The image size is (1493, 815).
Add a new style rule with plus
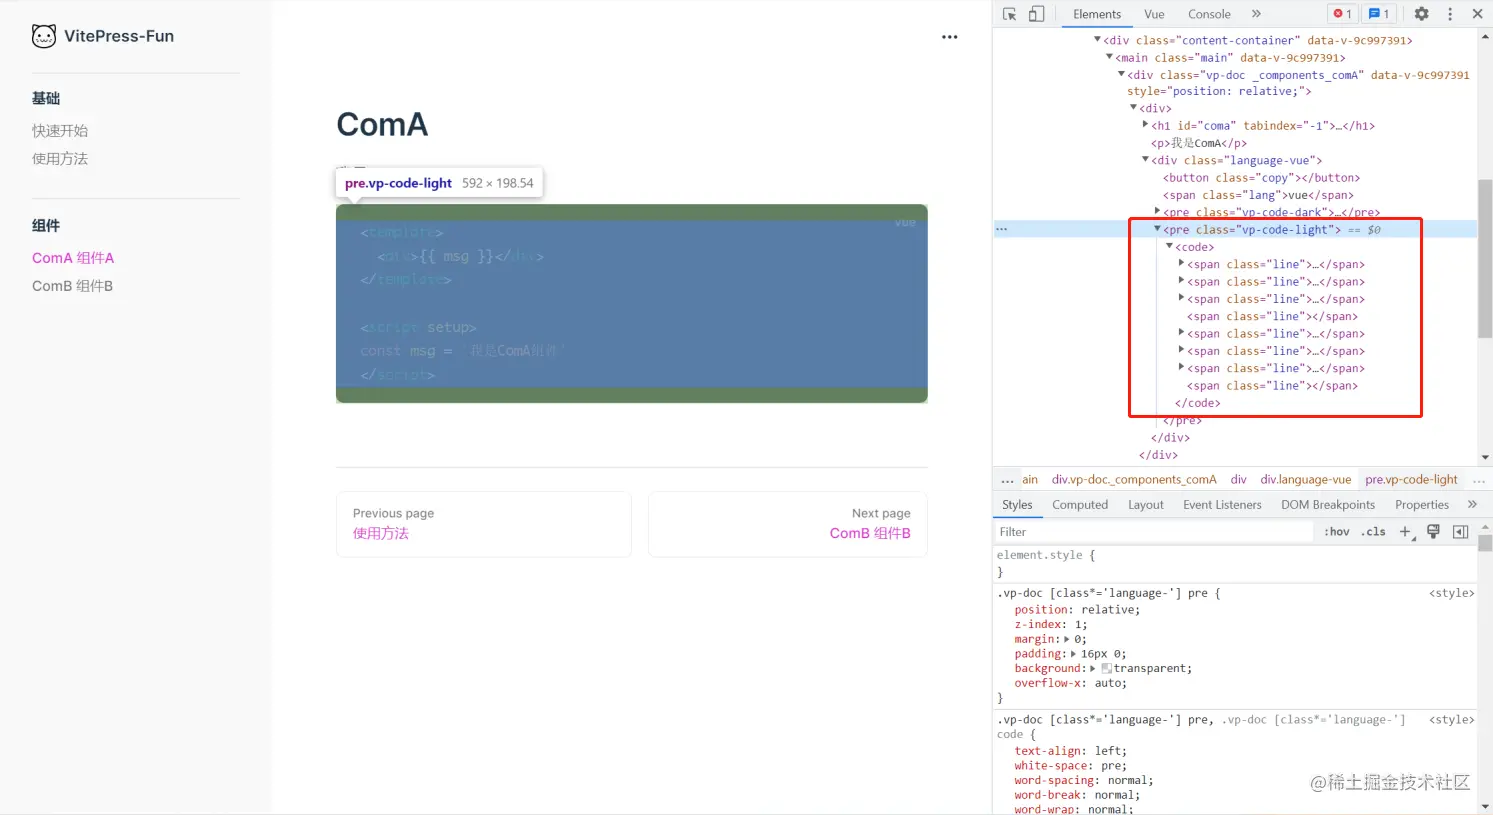[1406, 532]
